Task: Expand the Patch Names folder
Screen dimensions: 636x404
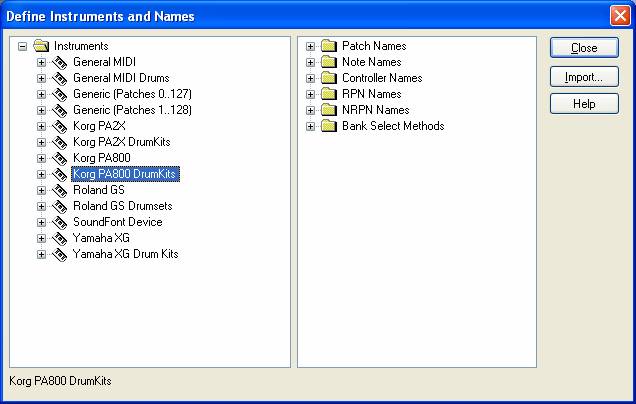Action: pos(310,46)
